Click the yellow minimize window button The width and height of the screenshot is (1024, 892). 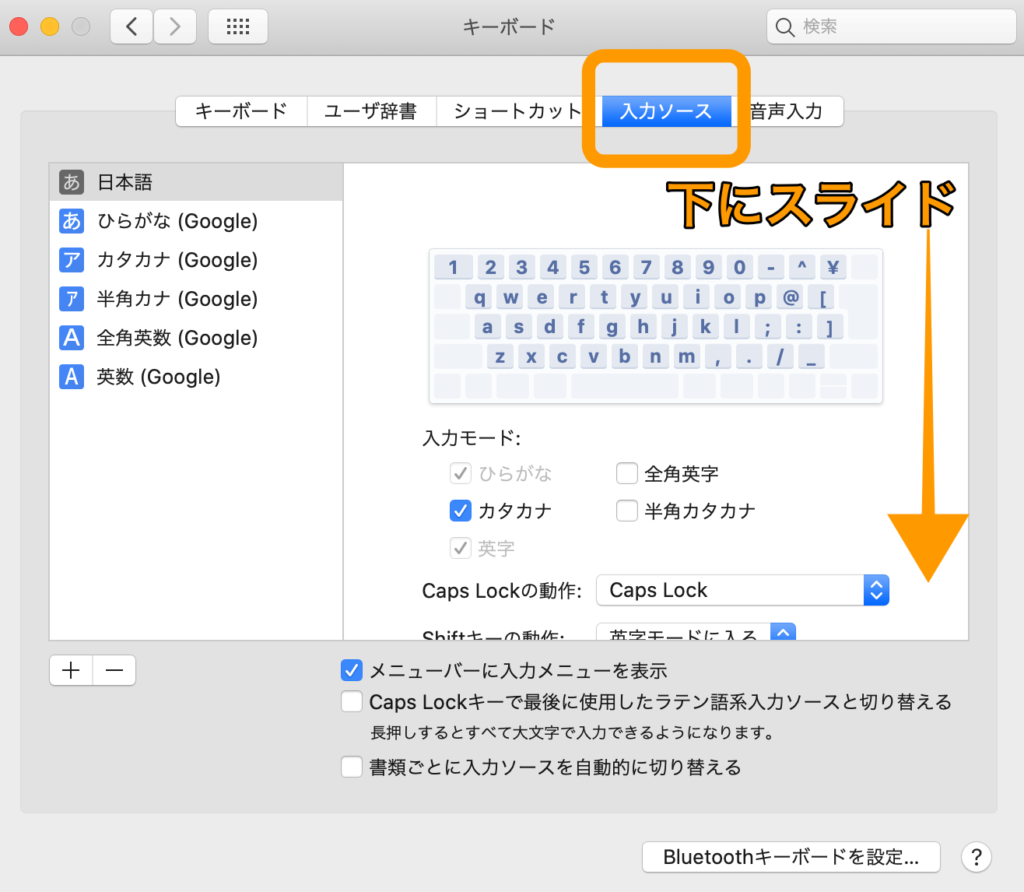50,27
